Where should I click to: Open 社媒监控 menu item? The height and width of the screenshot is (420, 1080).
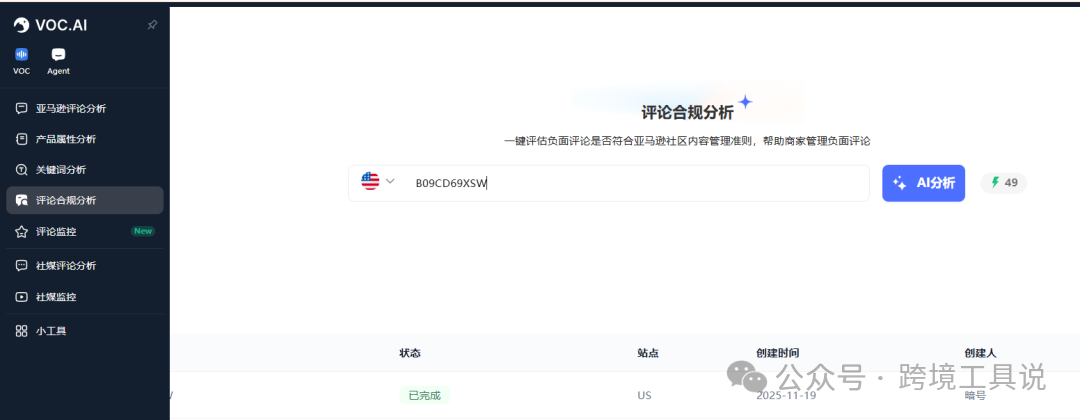click(85, 297)
